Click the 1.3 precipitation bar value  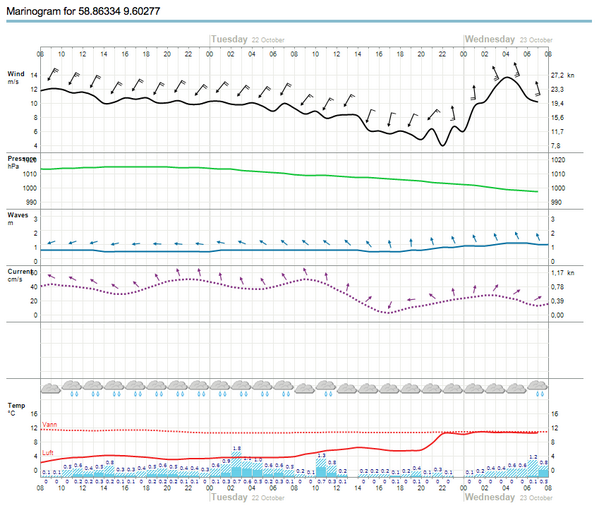(x=322, y=455)
